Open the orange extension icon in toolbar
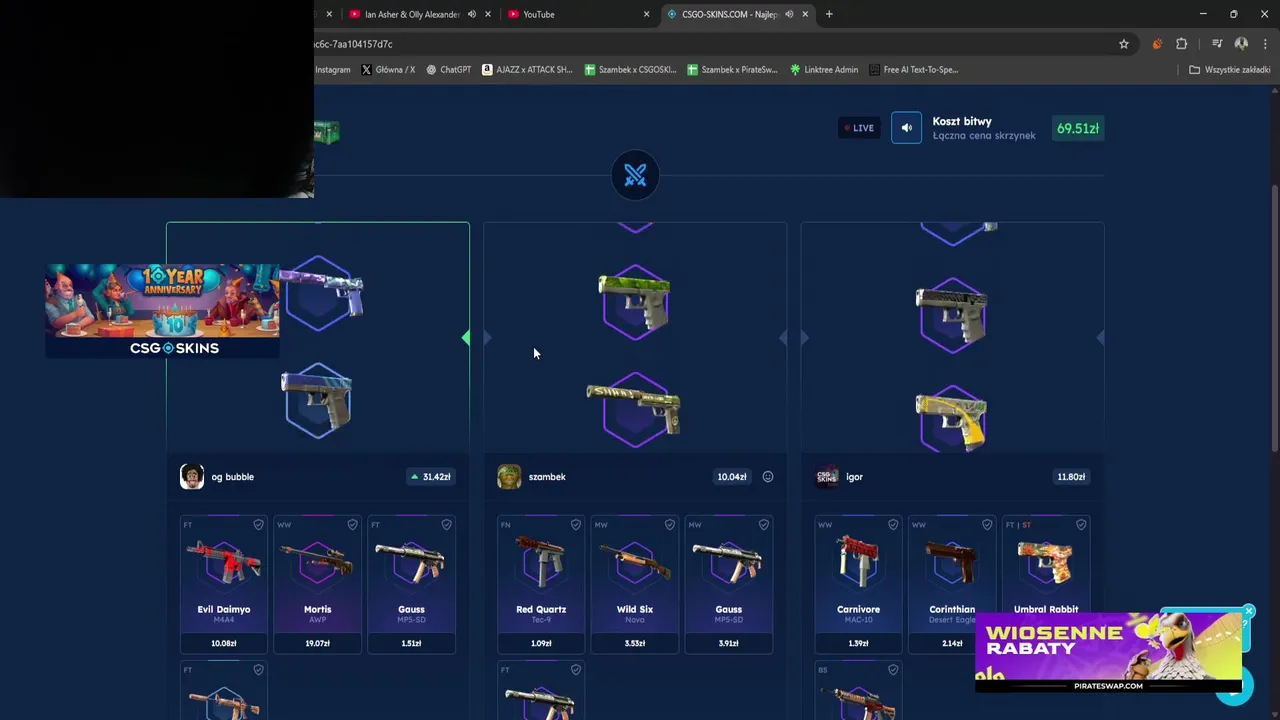Image resolution: width=1280 pixels, height=720 pixels. point(1157,44)
